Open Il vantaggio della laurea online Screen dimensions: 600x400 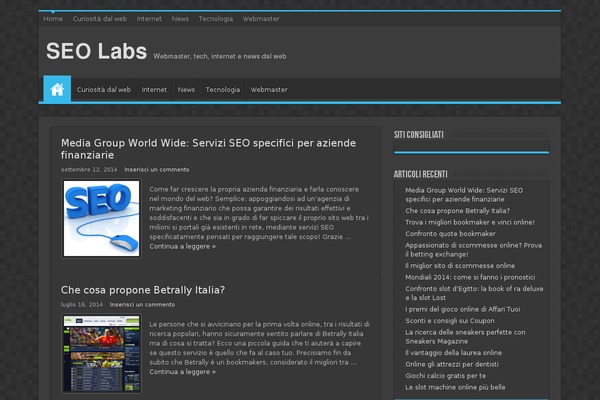point(454,353)
